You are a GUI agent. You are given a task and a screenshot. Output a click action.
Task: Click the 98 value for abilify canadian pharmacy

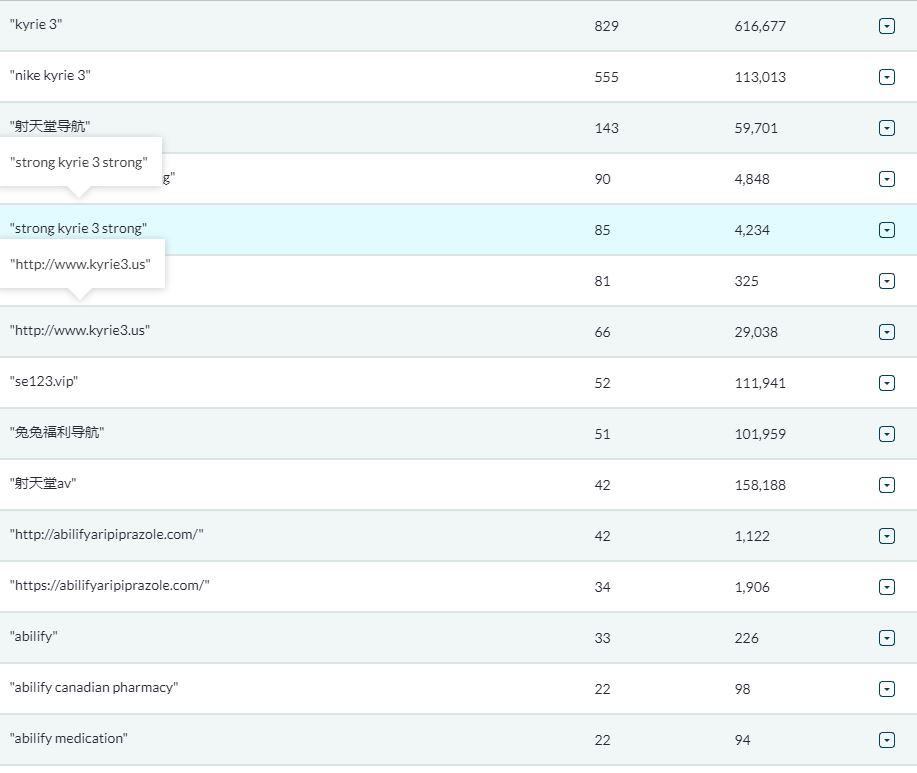pyautogui.click(x=743, y=689)
